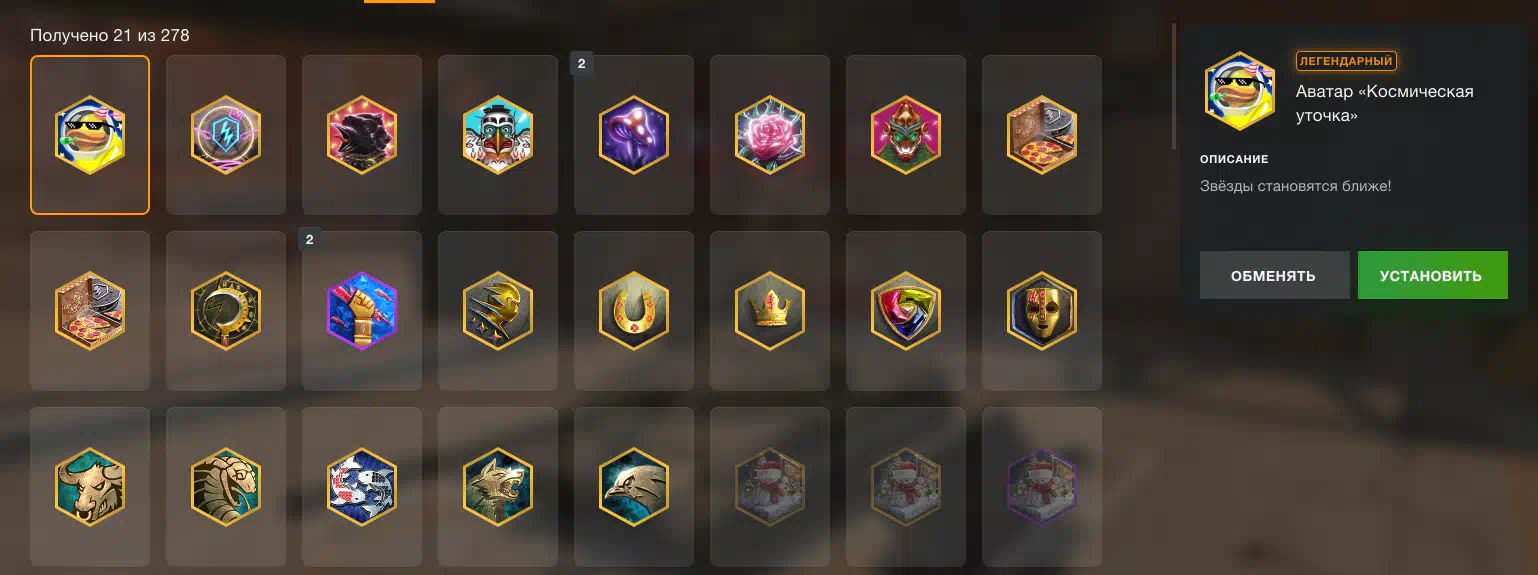
Task: Pick the raised fist avatar with purple border
Action: [x=362, y=311]
